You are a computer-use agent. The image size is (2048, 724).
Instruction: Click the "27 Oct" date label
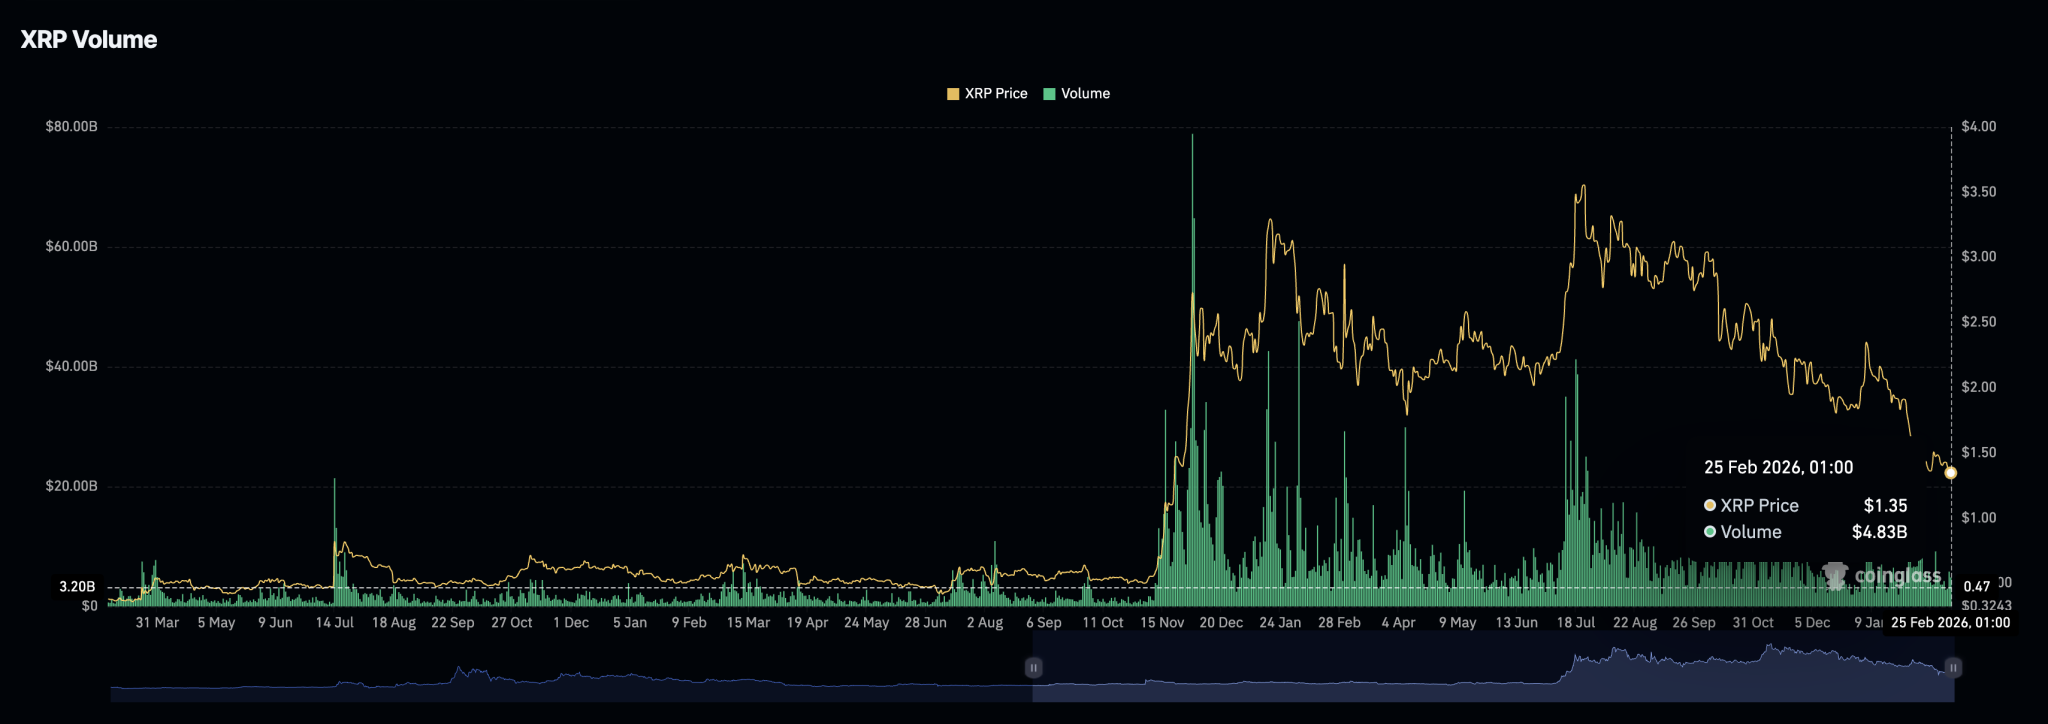[x=512, y=623]
